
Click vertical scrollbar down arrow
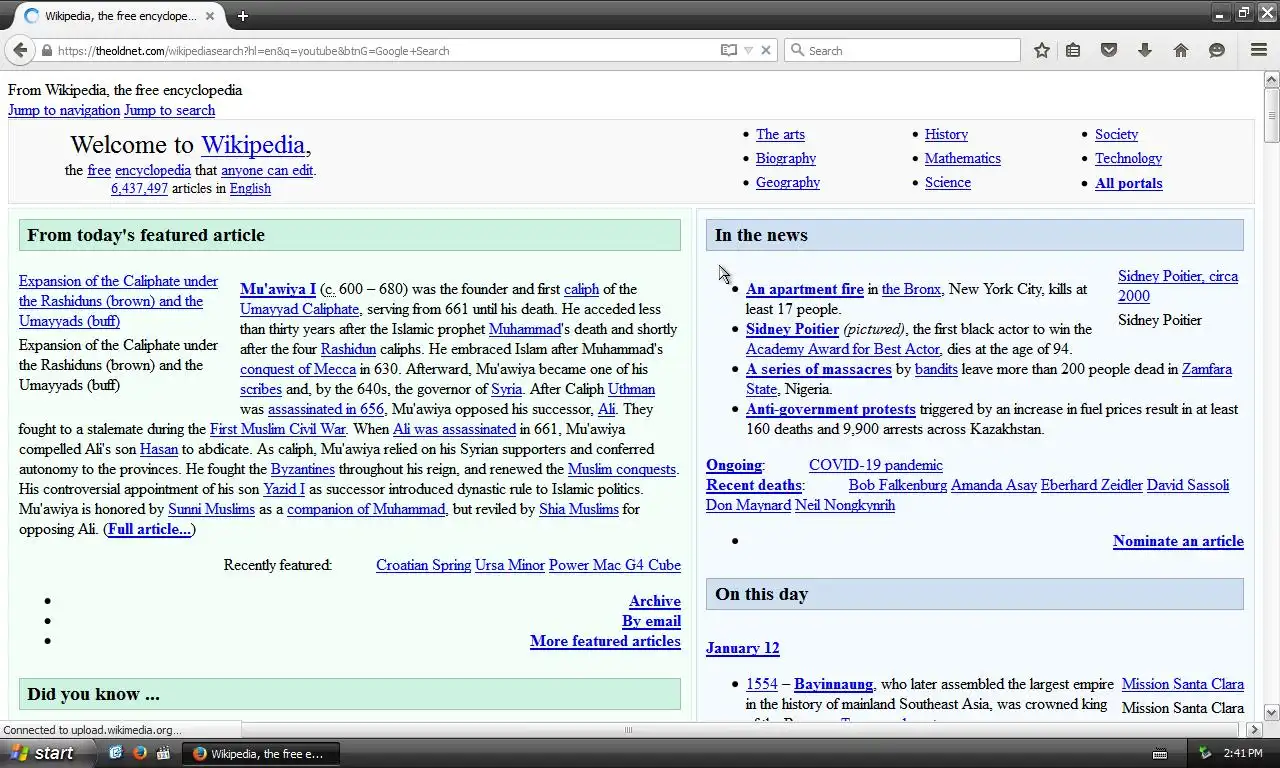click(x=1271, y=713)
